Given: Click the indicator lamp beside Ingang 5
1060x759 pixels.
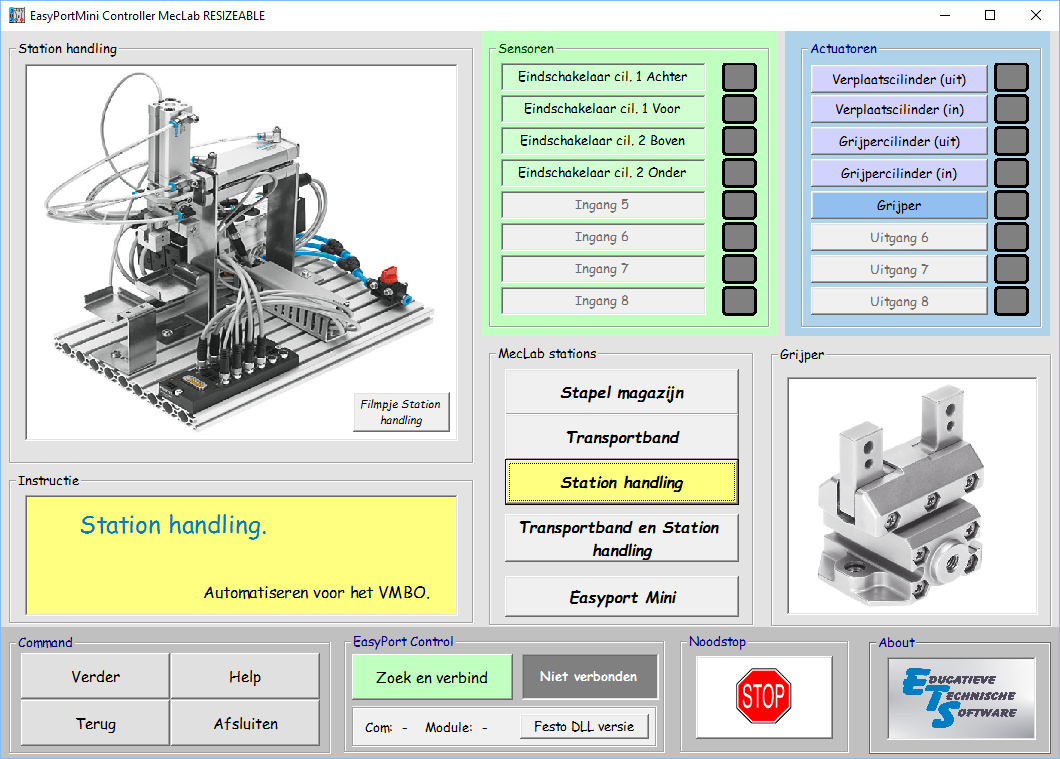Looking at the screenshot, I should click(x=739, y=205).
